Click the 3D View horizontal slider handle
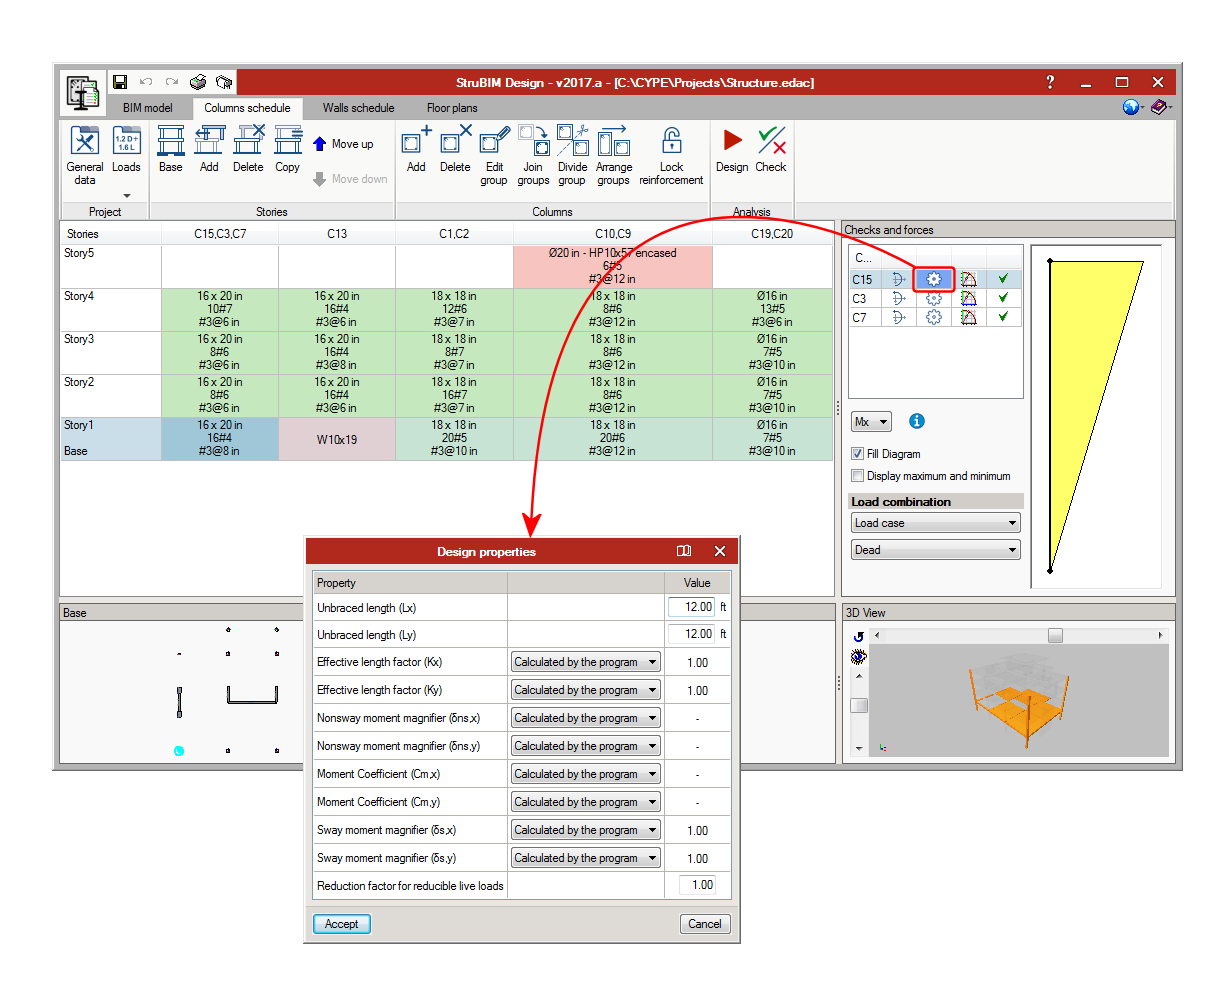Image resolution: width=1229 pixels, height=995 pixels. coord(1055,635)
